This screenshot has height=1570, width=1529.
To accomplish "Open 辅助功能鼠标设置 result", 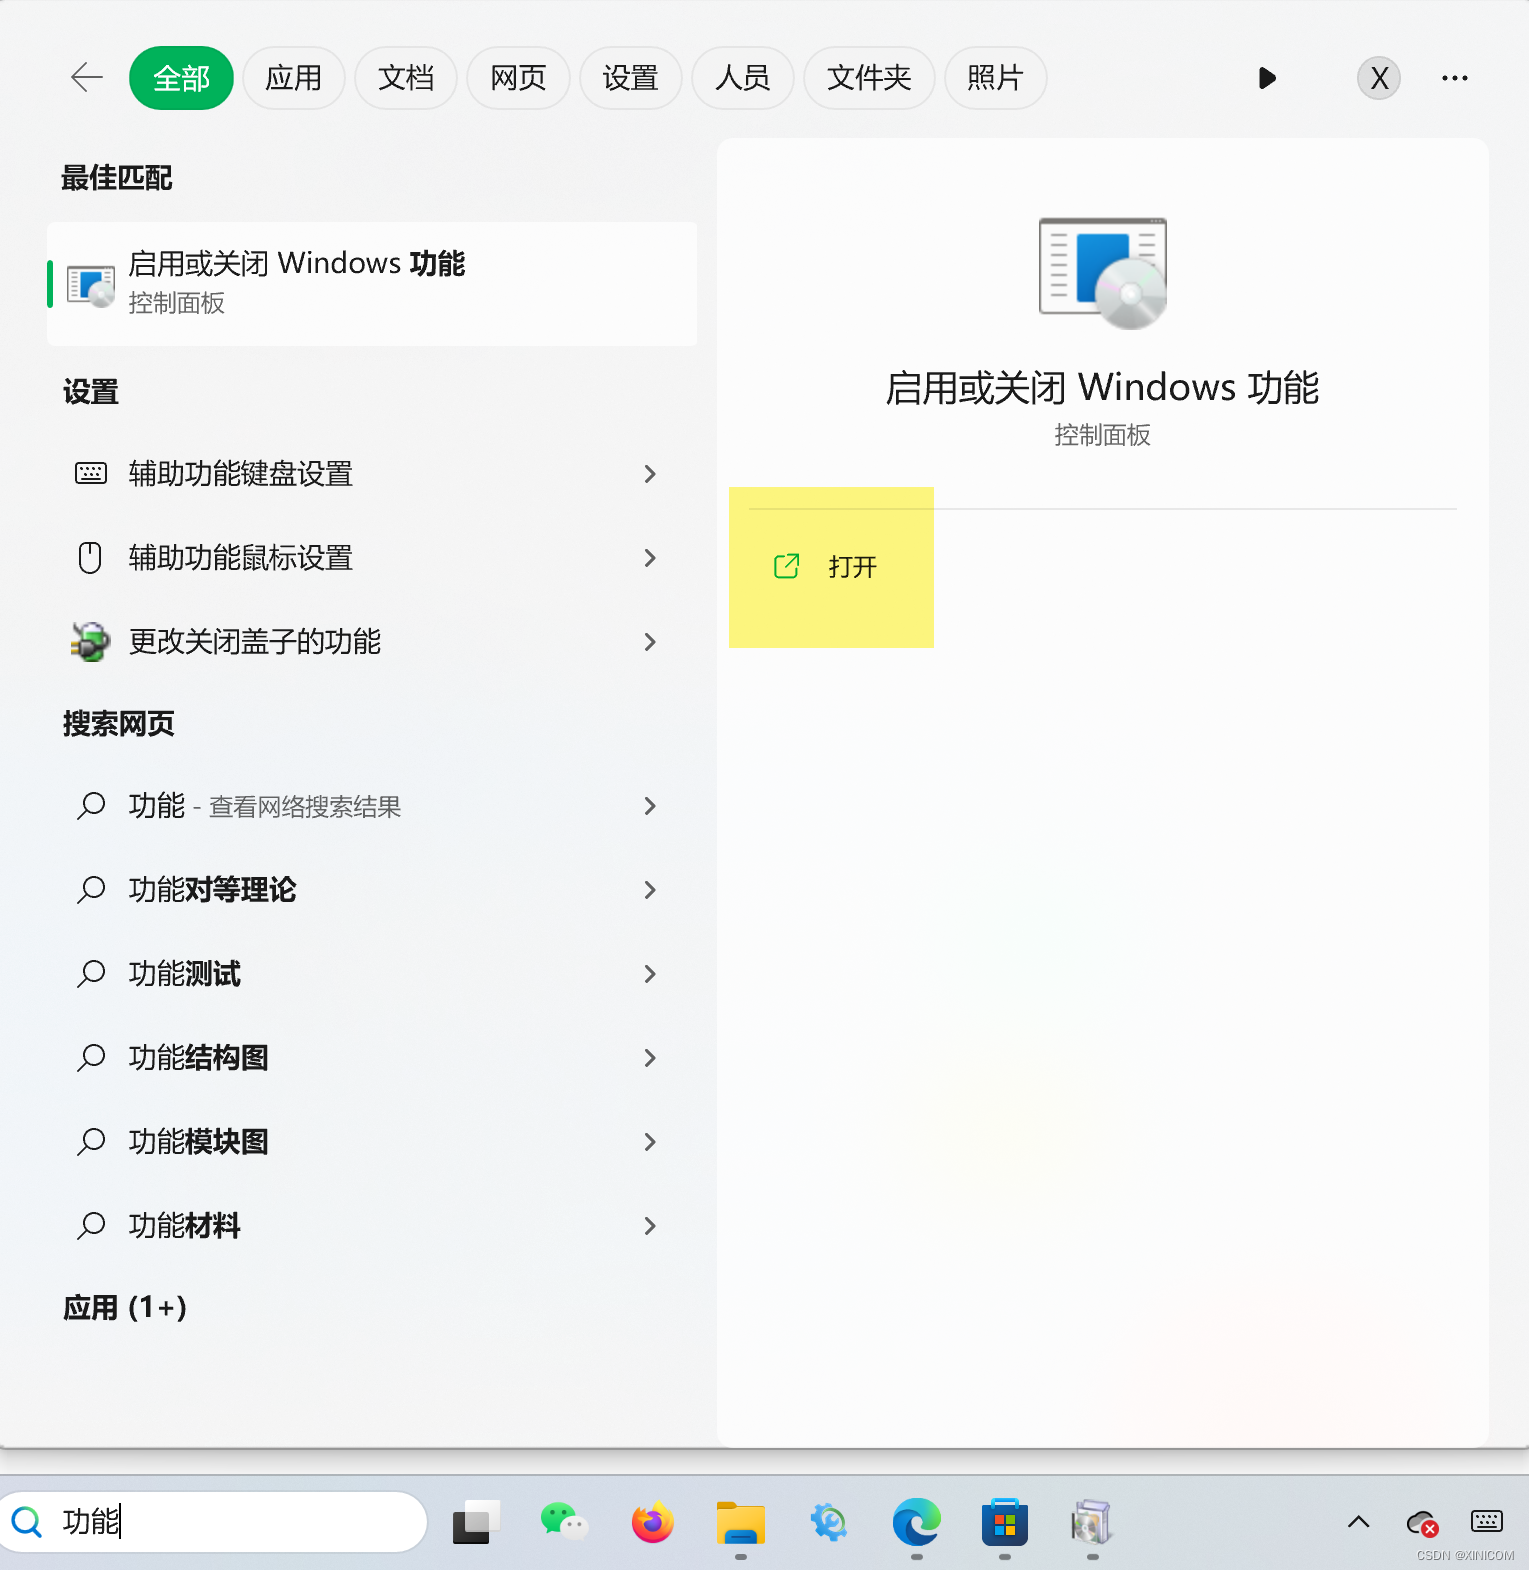I will (x=372, y=558).
